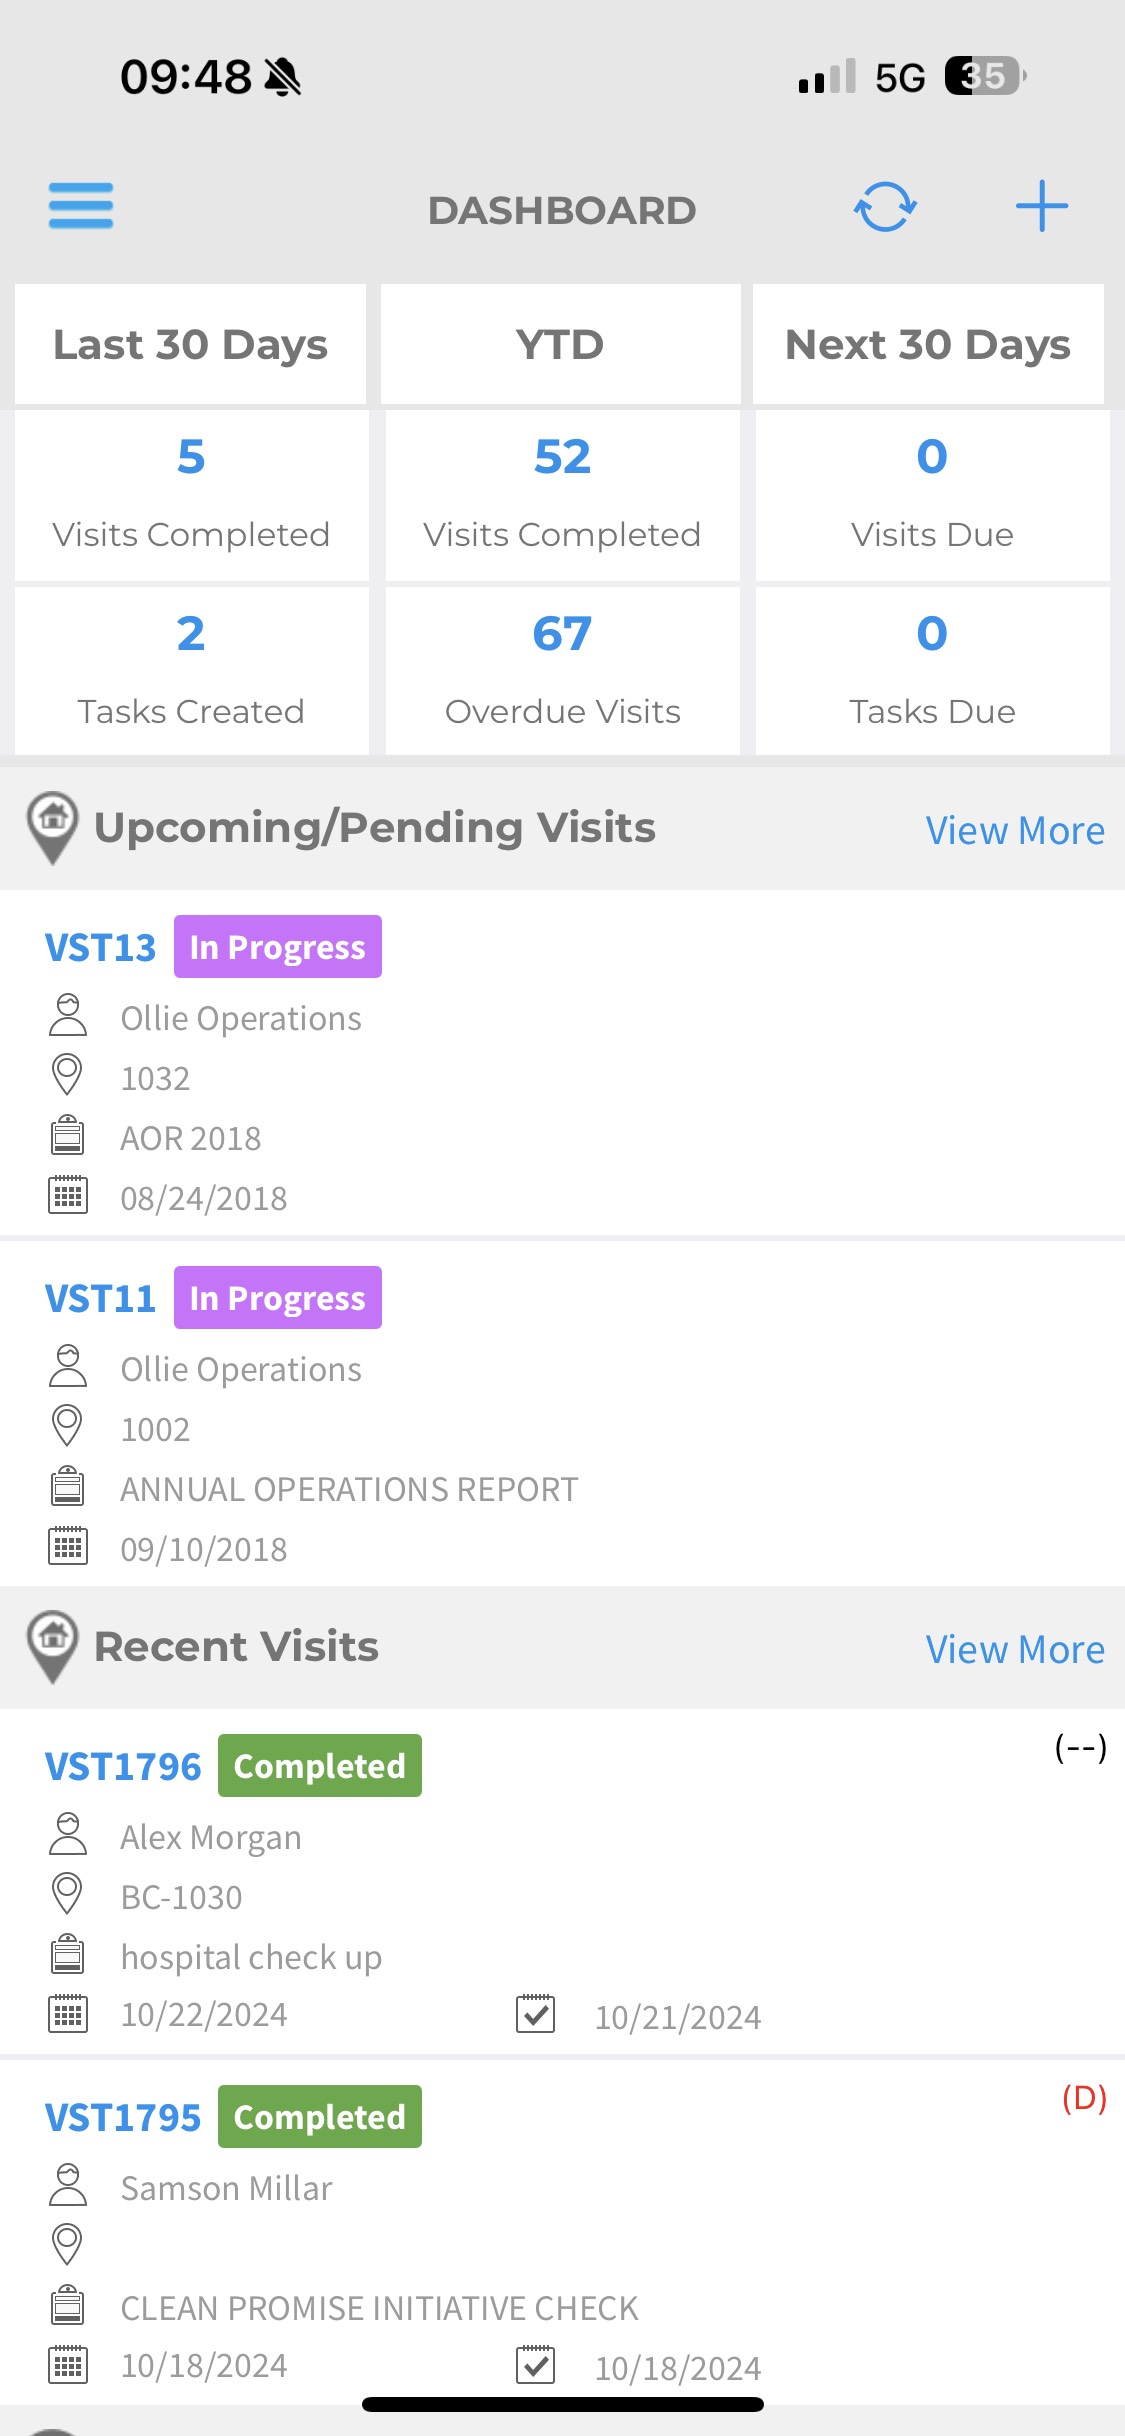Screen dimensions: 1125x2436
Task: Open visit VST1796
Action: [123, 1766]
